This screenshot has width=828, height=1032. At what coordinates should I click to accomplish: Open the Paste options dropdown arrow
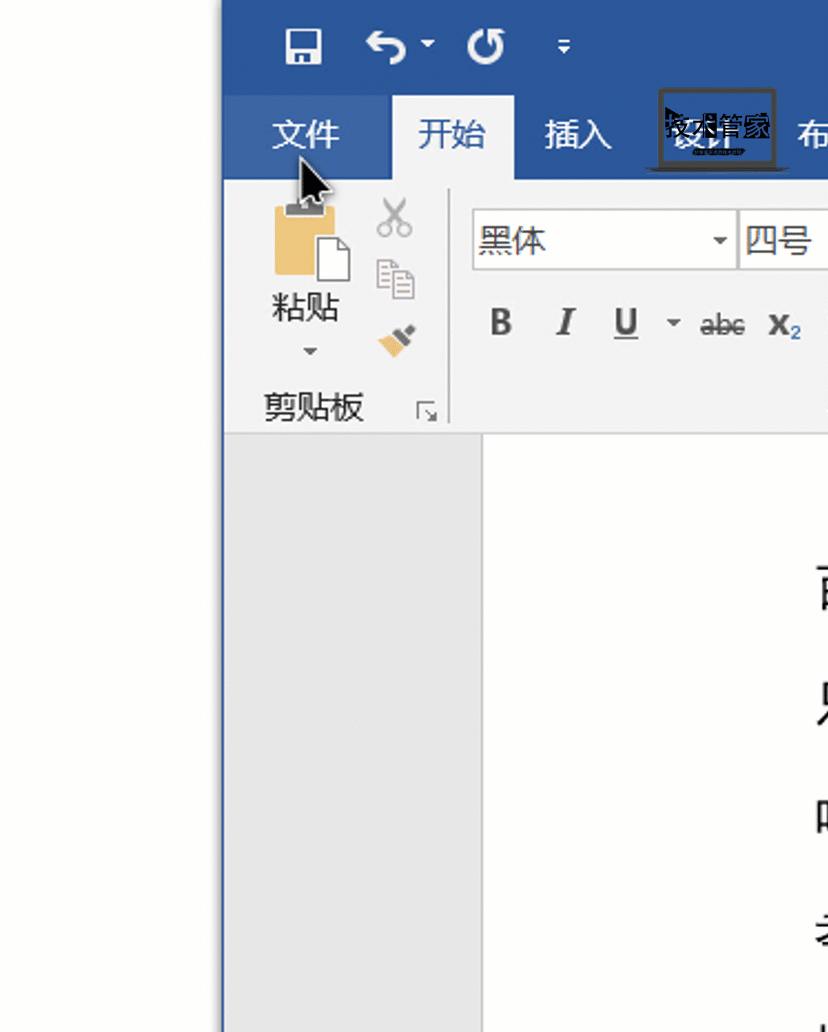(308, 352)
